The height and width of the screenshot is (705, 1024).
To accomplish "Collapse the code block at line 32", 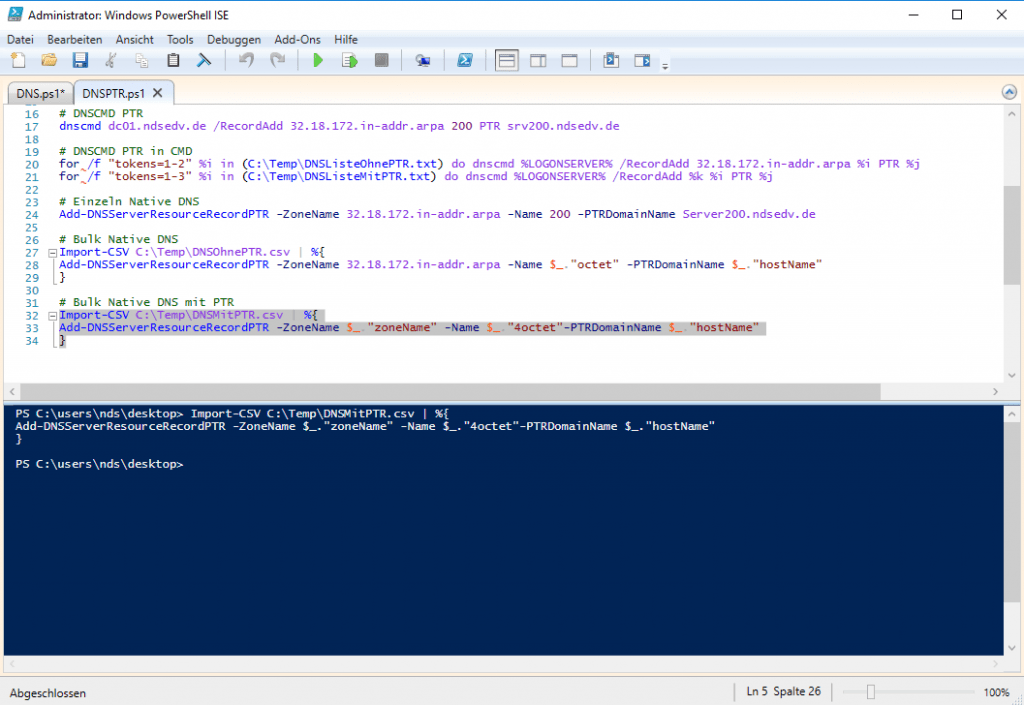I will point(52,314).
